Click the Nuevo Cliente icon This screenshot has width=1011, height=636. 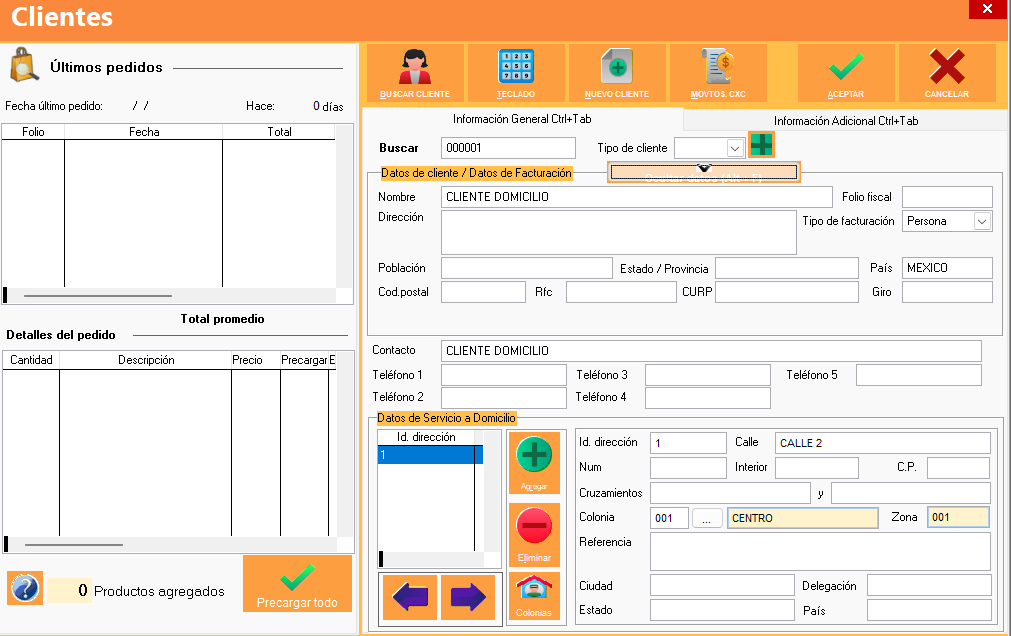617,72
